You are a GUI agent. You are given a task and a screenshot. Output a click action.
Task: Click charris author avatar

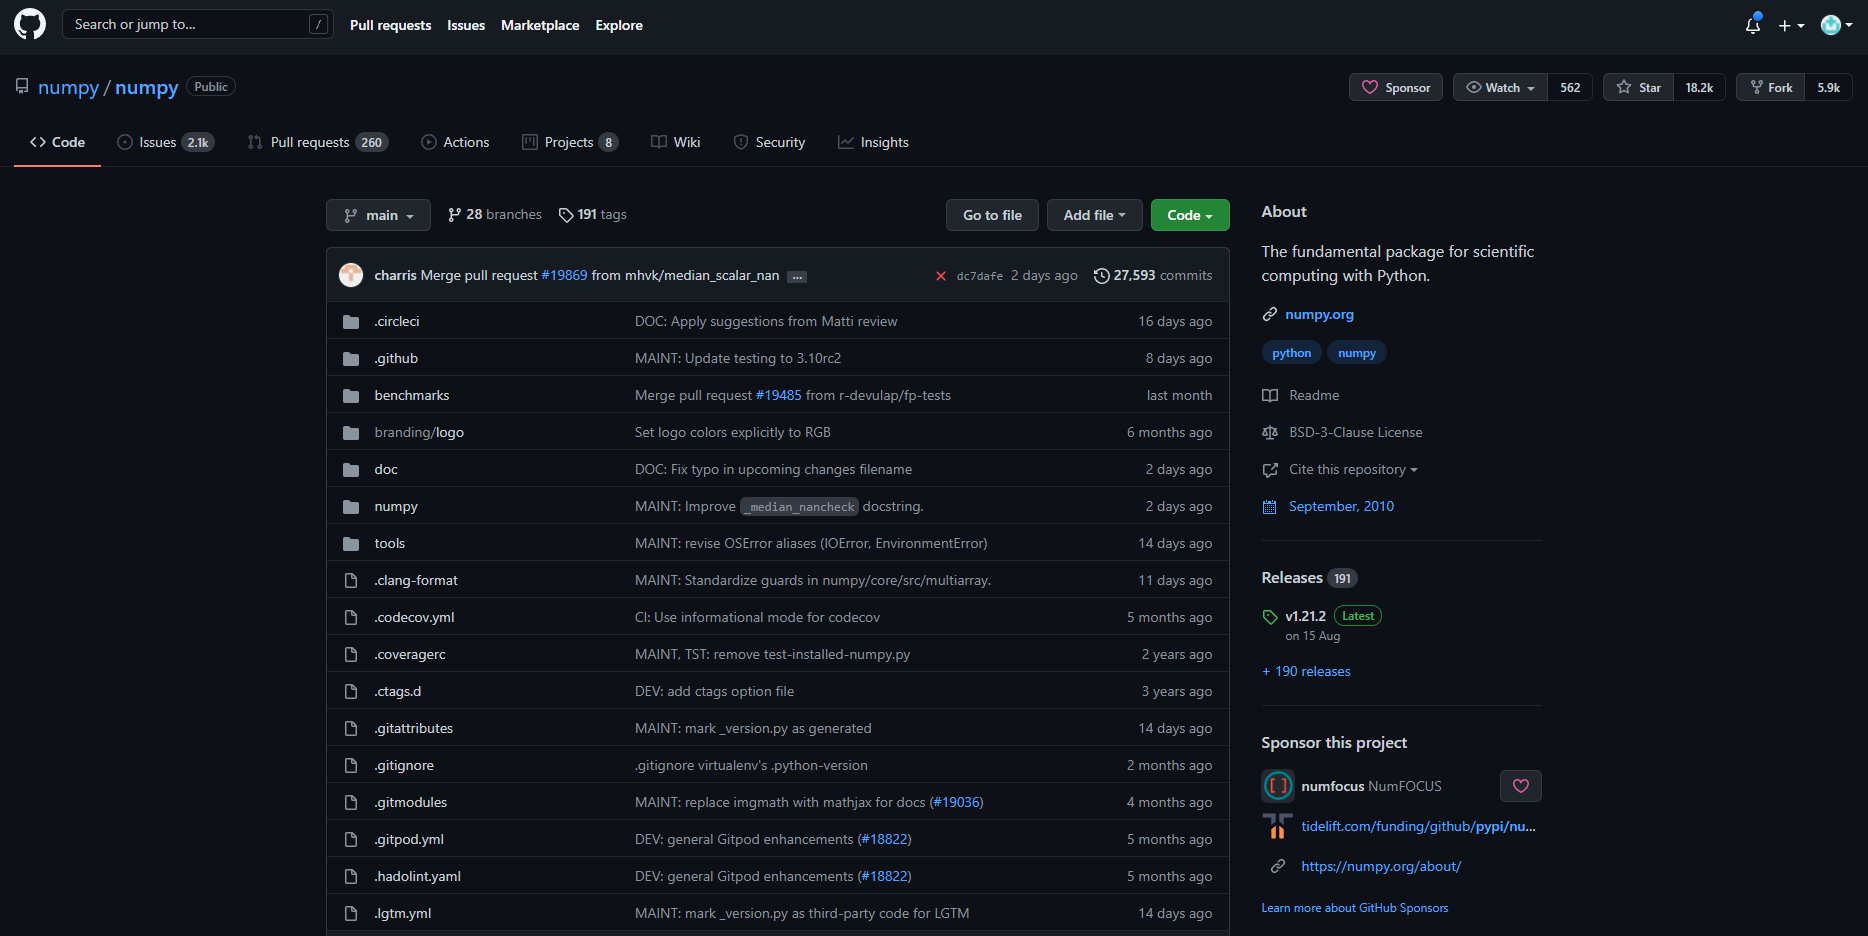point(351,275)
